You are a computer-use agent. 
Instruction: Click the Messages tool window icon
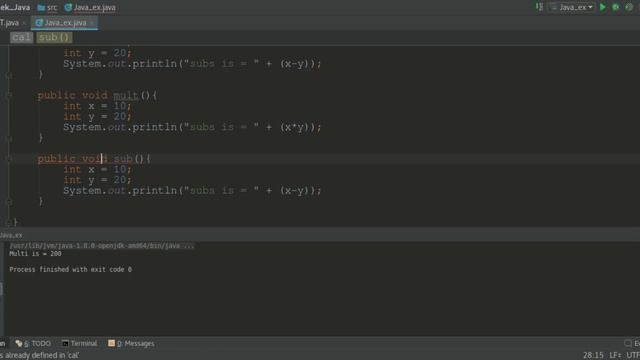[x=111, y=343]
